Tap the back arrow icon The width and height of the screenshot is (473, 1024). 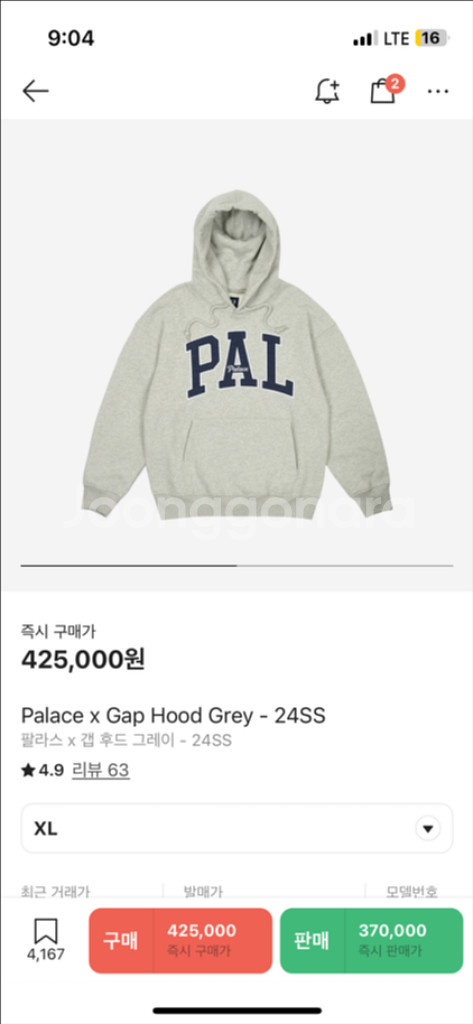coord(35,91)
